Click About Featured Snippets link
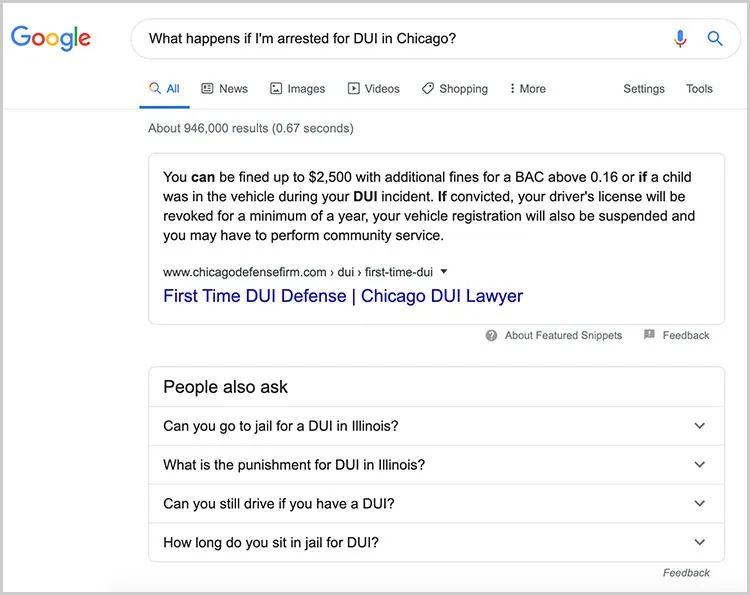 click(563, 335)
